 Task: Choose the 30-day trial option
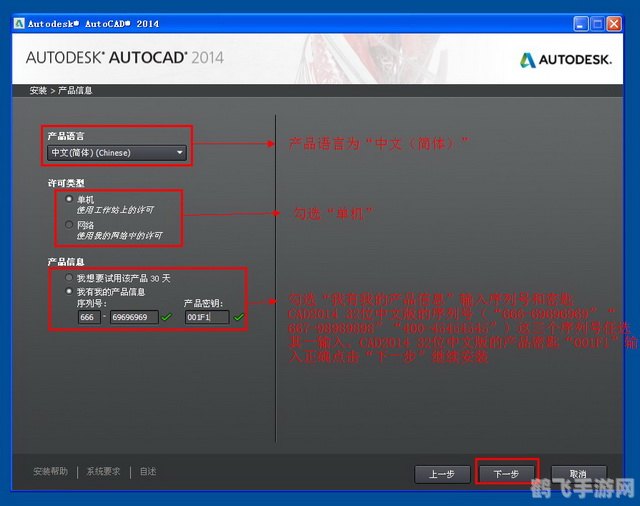[x=69, y=278]
